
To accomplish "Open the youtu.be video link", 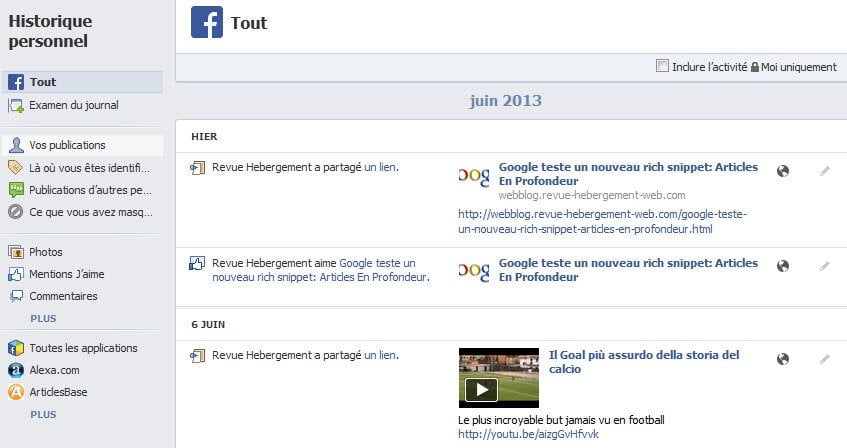I will tap(528, 434).
